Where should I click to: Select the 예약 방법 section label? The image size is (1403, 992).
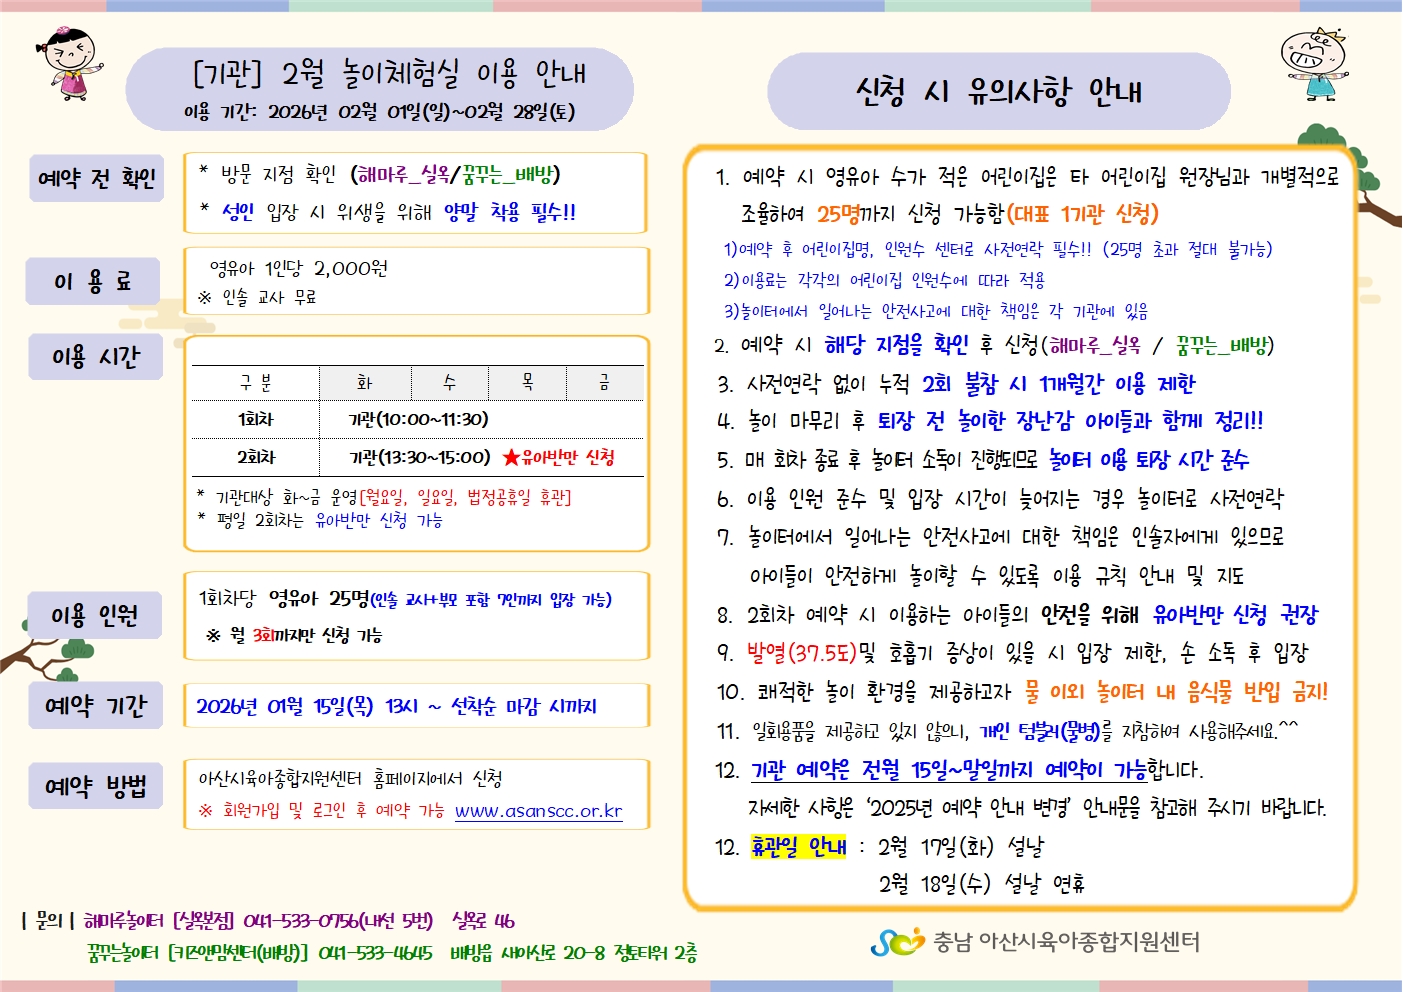tap(96, 786)
